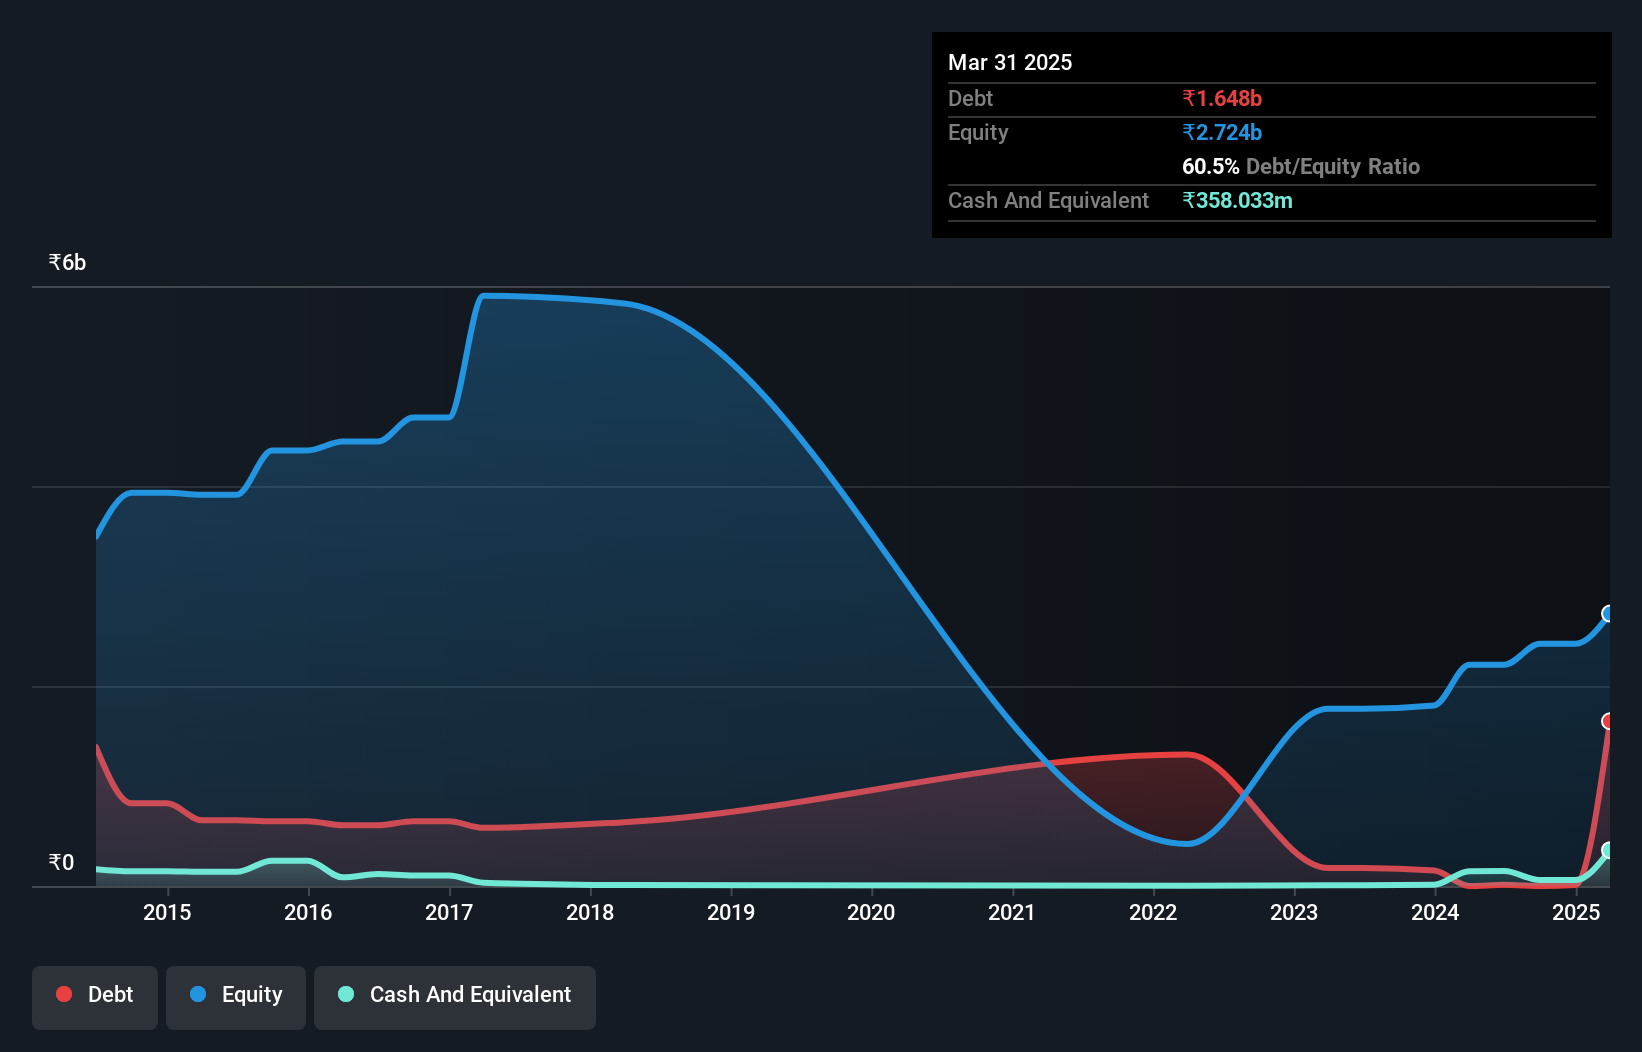This screenshot has width=1642, height=1052.
Task: Click the Debt row label in tooltip
Action: (x=970, y=98)
